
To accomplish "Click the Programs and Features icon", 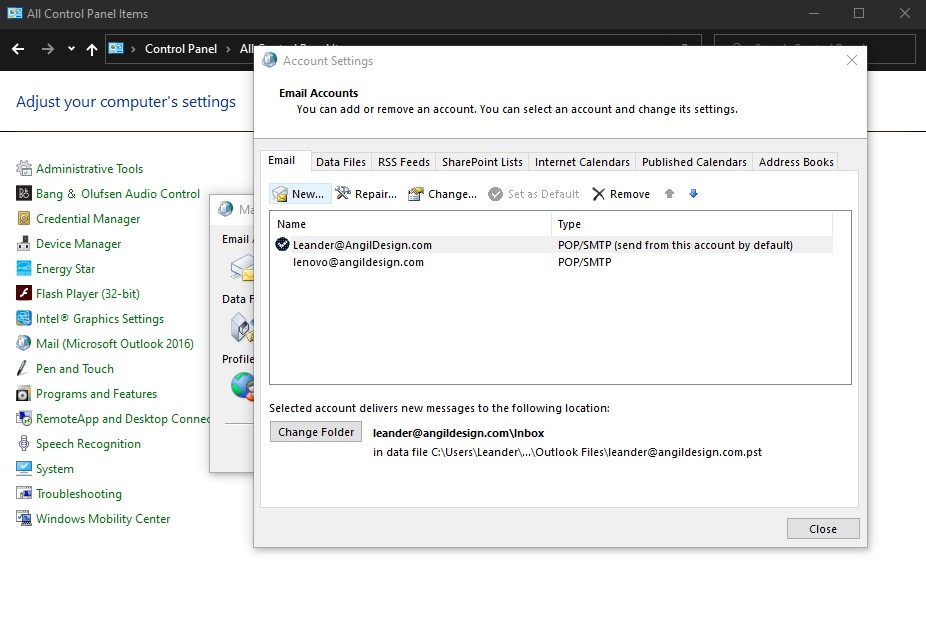I will (24, 393).
